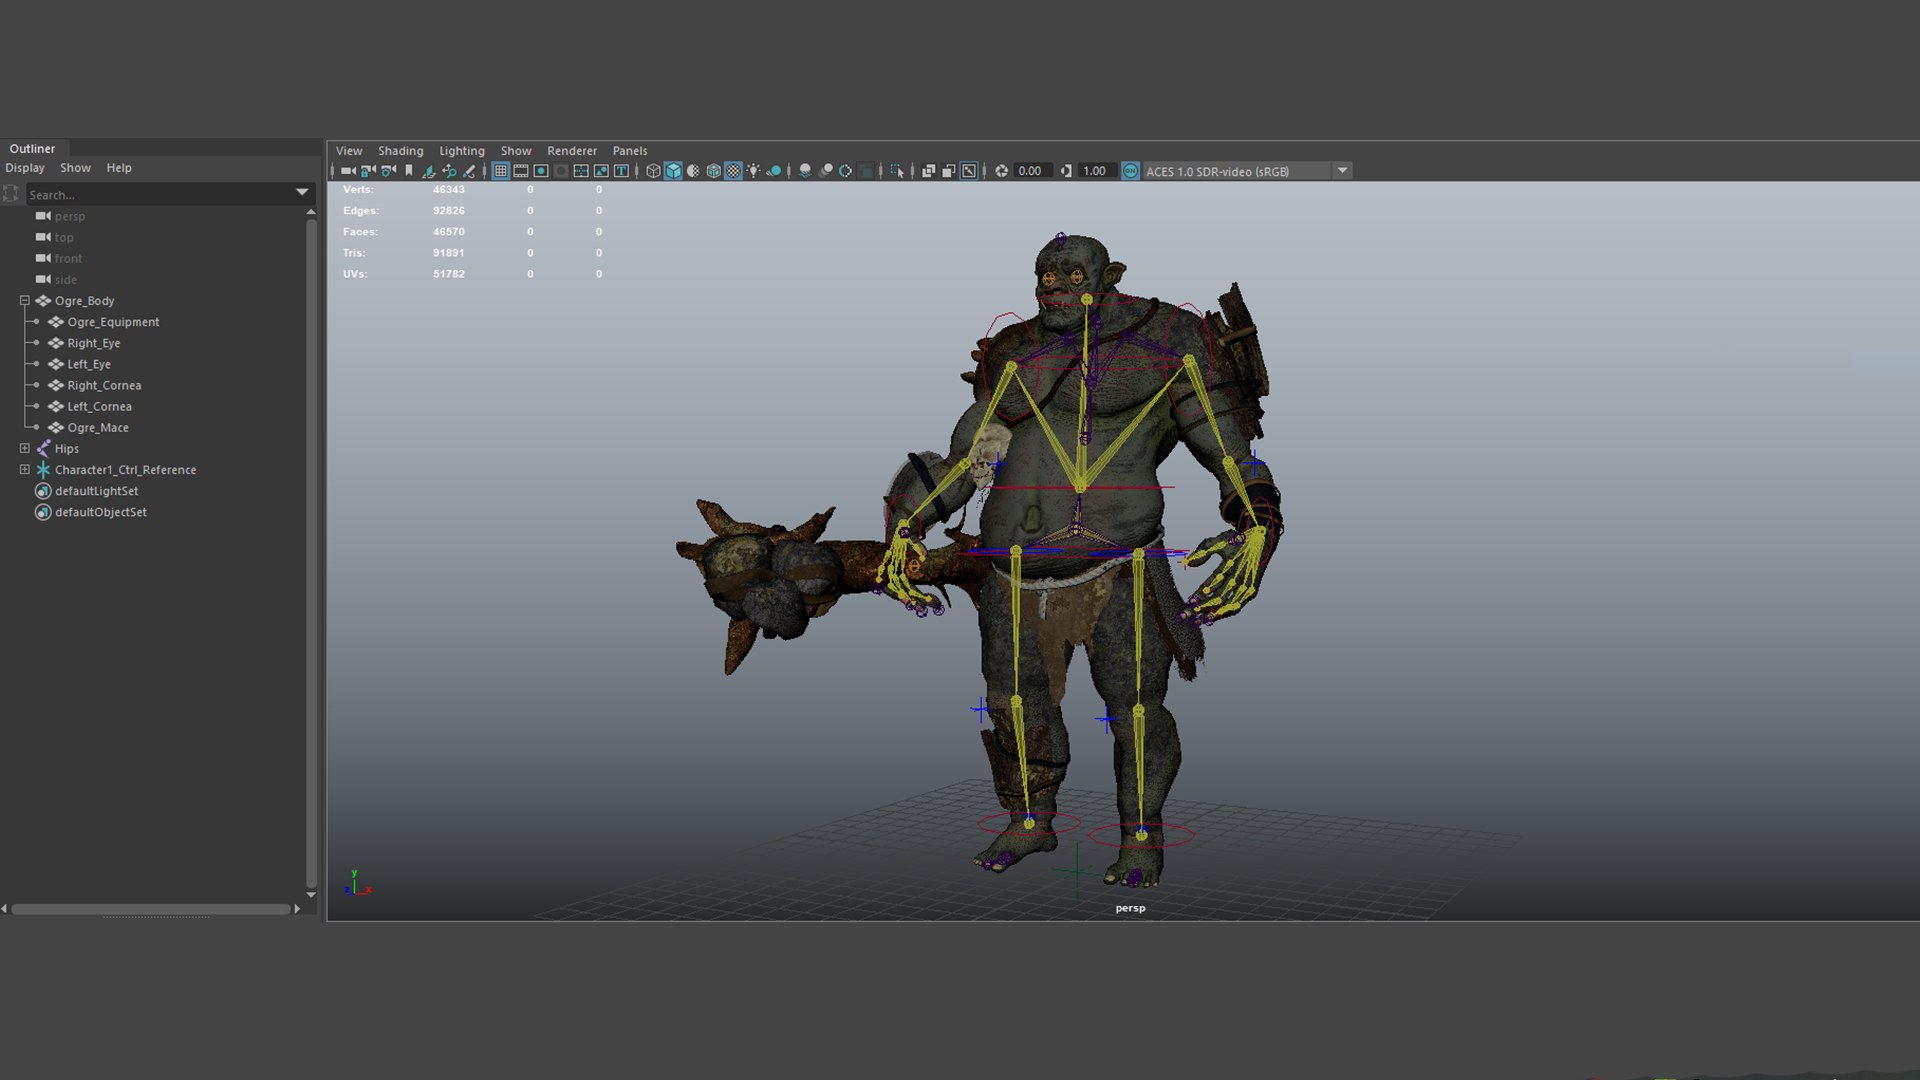Activate the 2D Pan/Zoom icon
This screenshot has width=1920, height=1080.
point(449,171)
